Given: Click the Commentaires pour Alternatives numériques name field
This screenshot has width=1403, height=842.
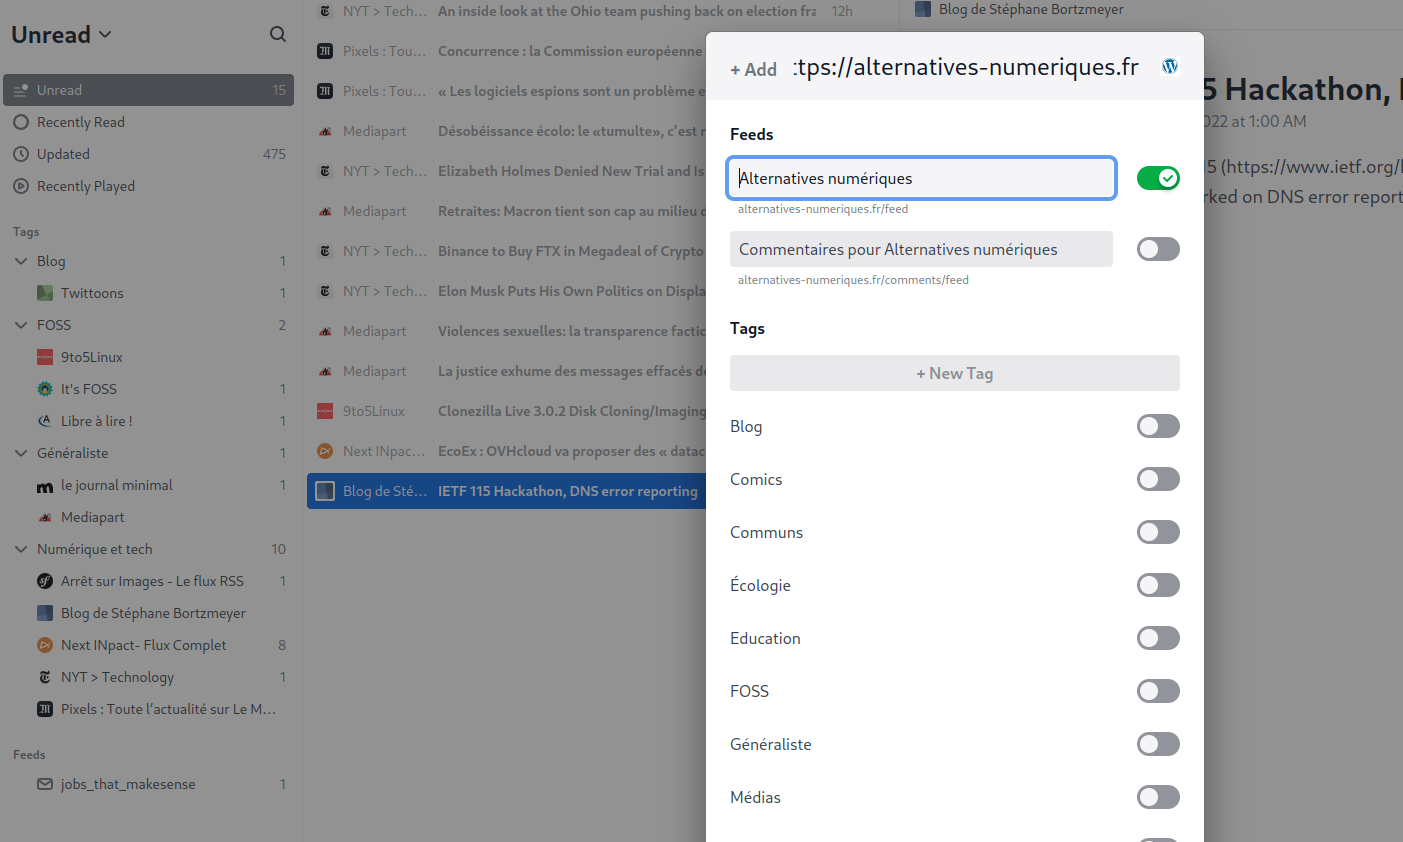Looking at the screenshot, I should point(921,249).
